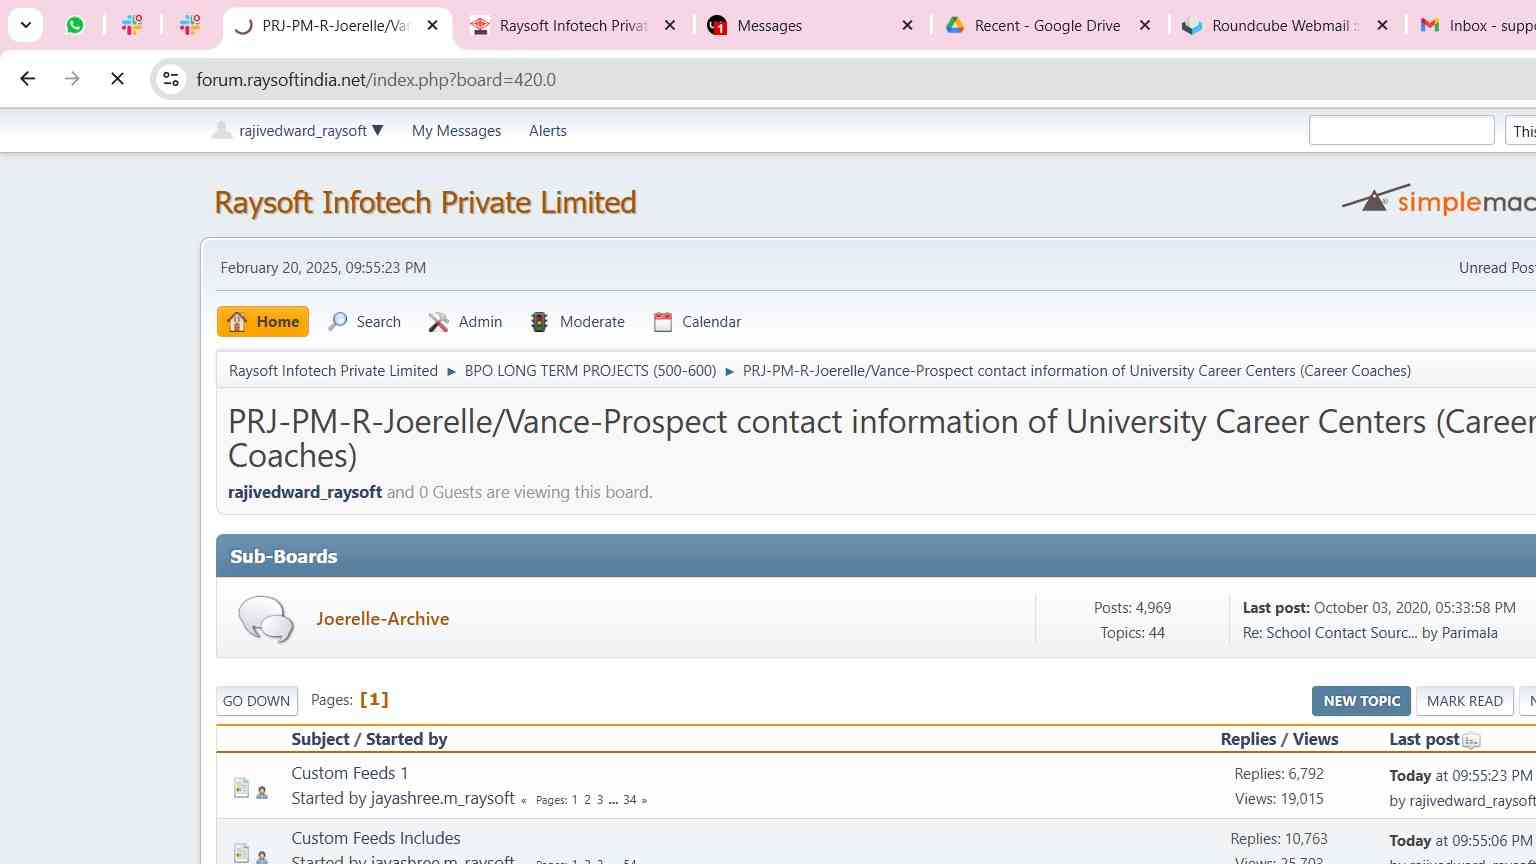
Task: Sort by Replies column
Action: (x=1248, y=739)
